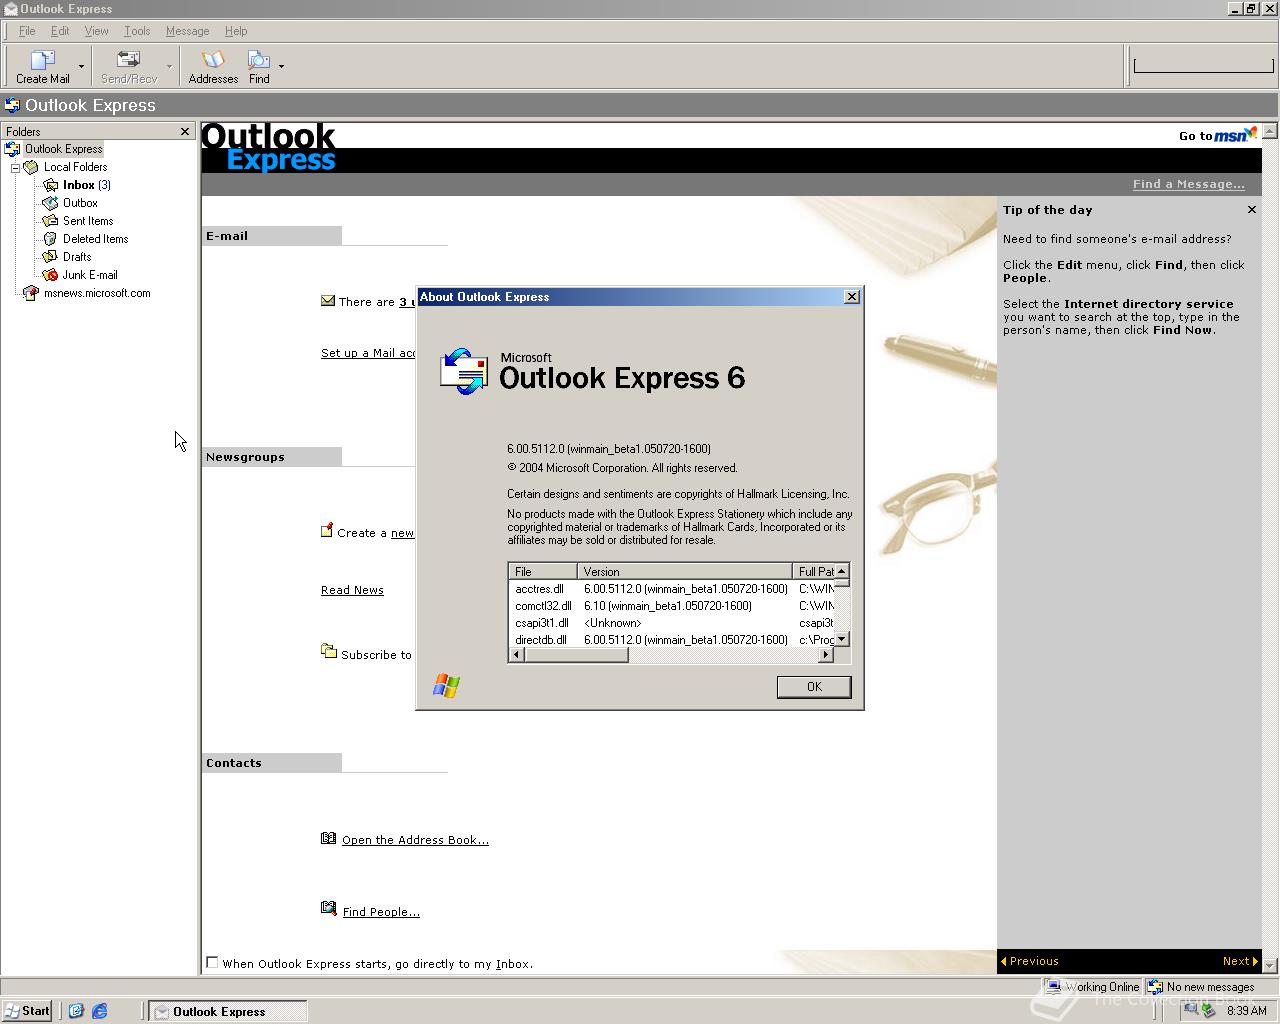Image resolution: width=1280 pixels, height=1024 pixels.
Task: Open the Find dropdown arrow
Action: tap(281, 66)
